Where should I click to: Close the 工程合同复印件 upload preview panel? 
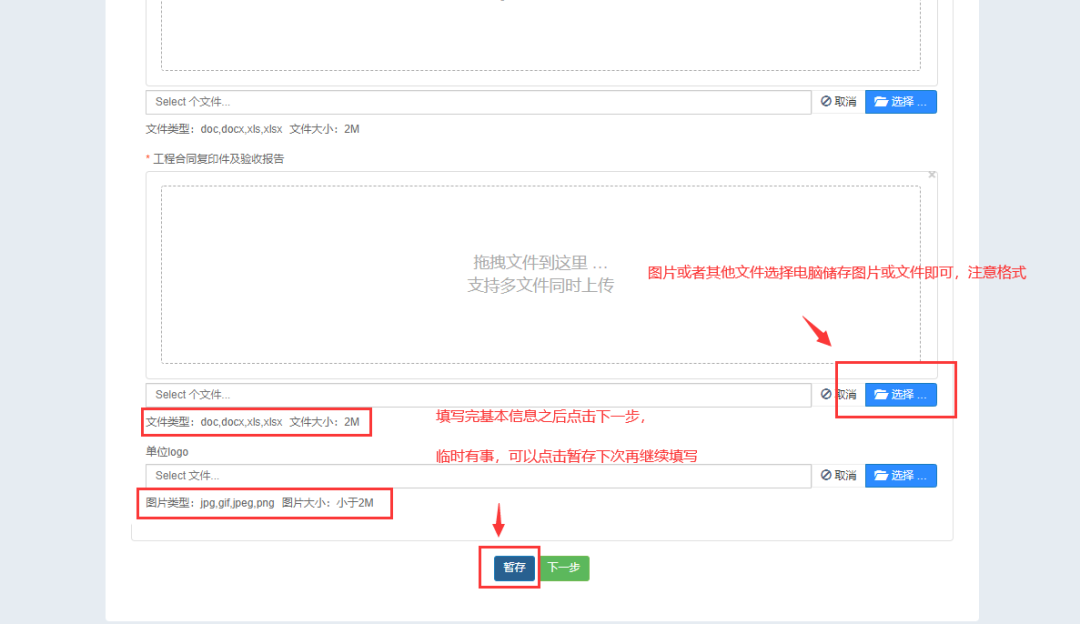point(931,175)
